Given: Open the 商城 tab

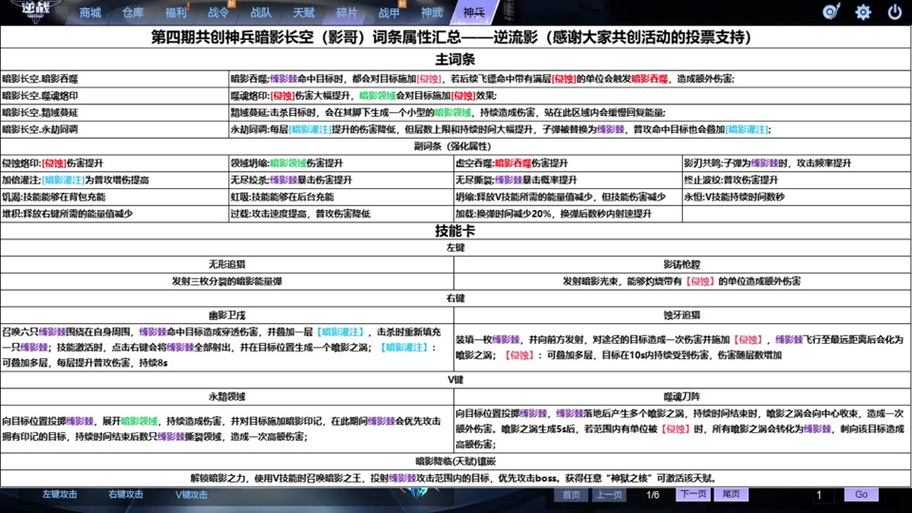Looking at the screenshot, I should tap(90, 12).
